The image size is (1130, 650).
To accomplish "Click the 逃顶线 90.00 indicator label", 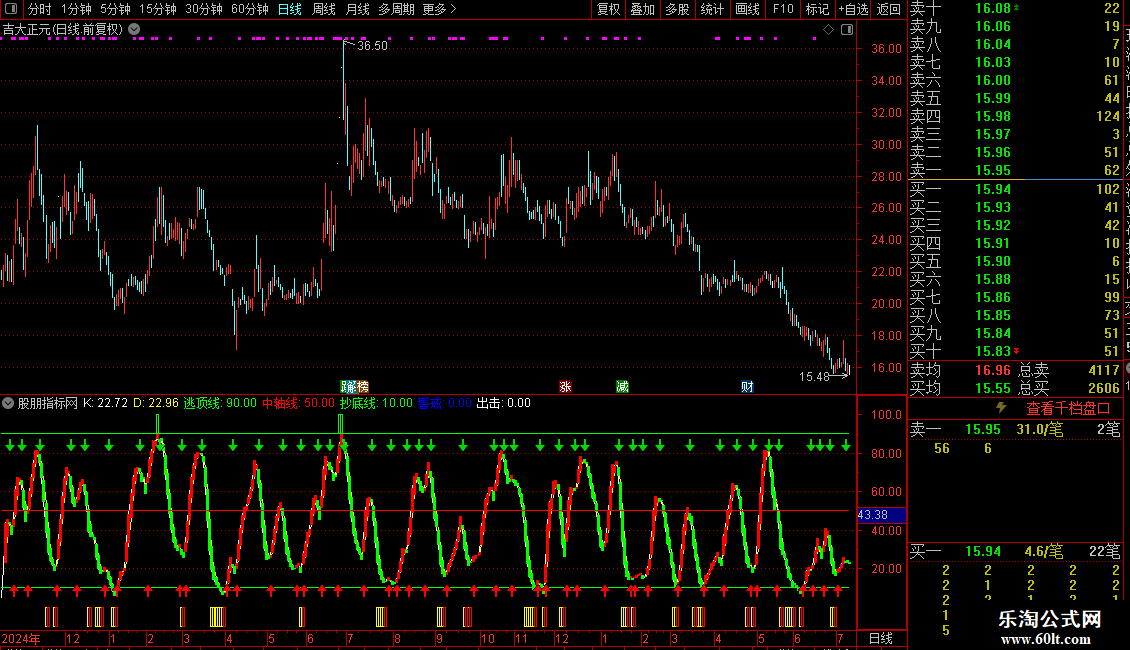I will pyautogui.click(x=220, y=403).
